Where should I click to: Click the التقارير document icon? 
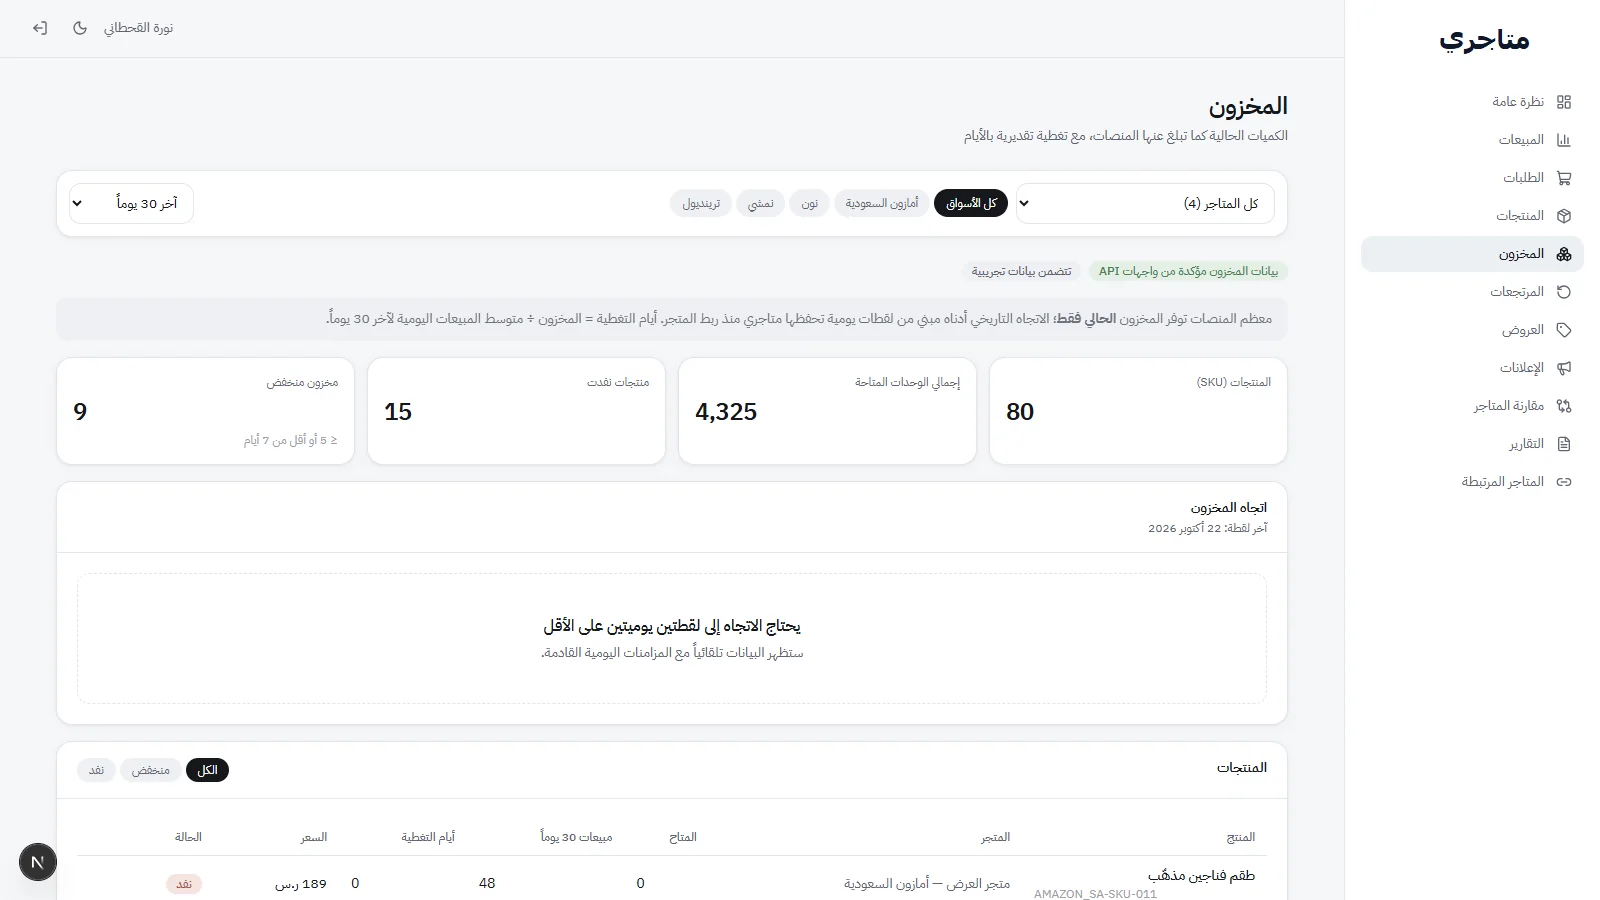point(1564,444)
